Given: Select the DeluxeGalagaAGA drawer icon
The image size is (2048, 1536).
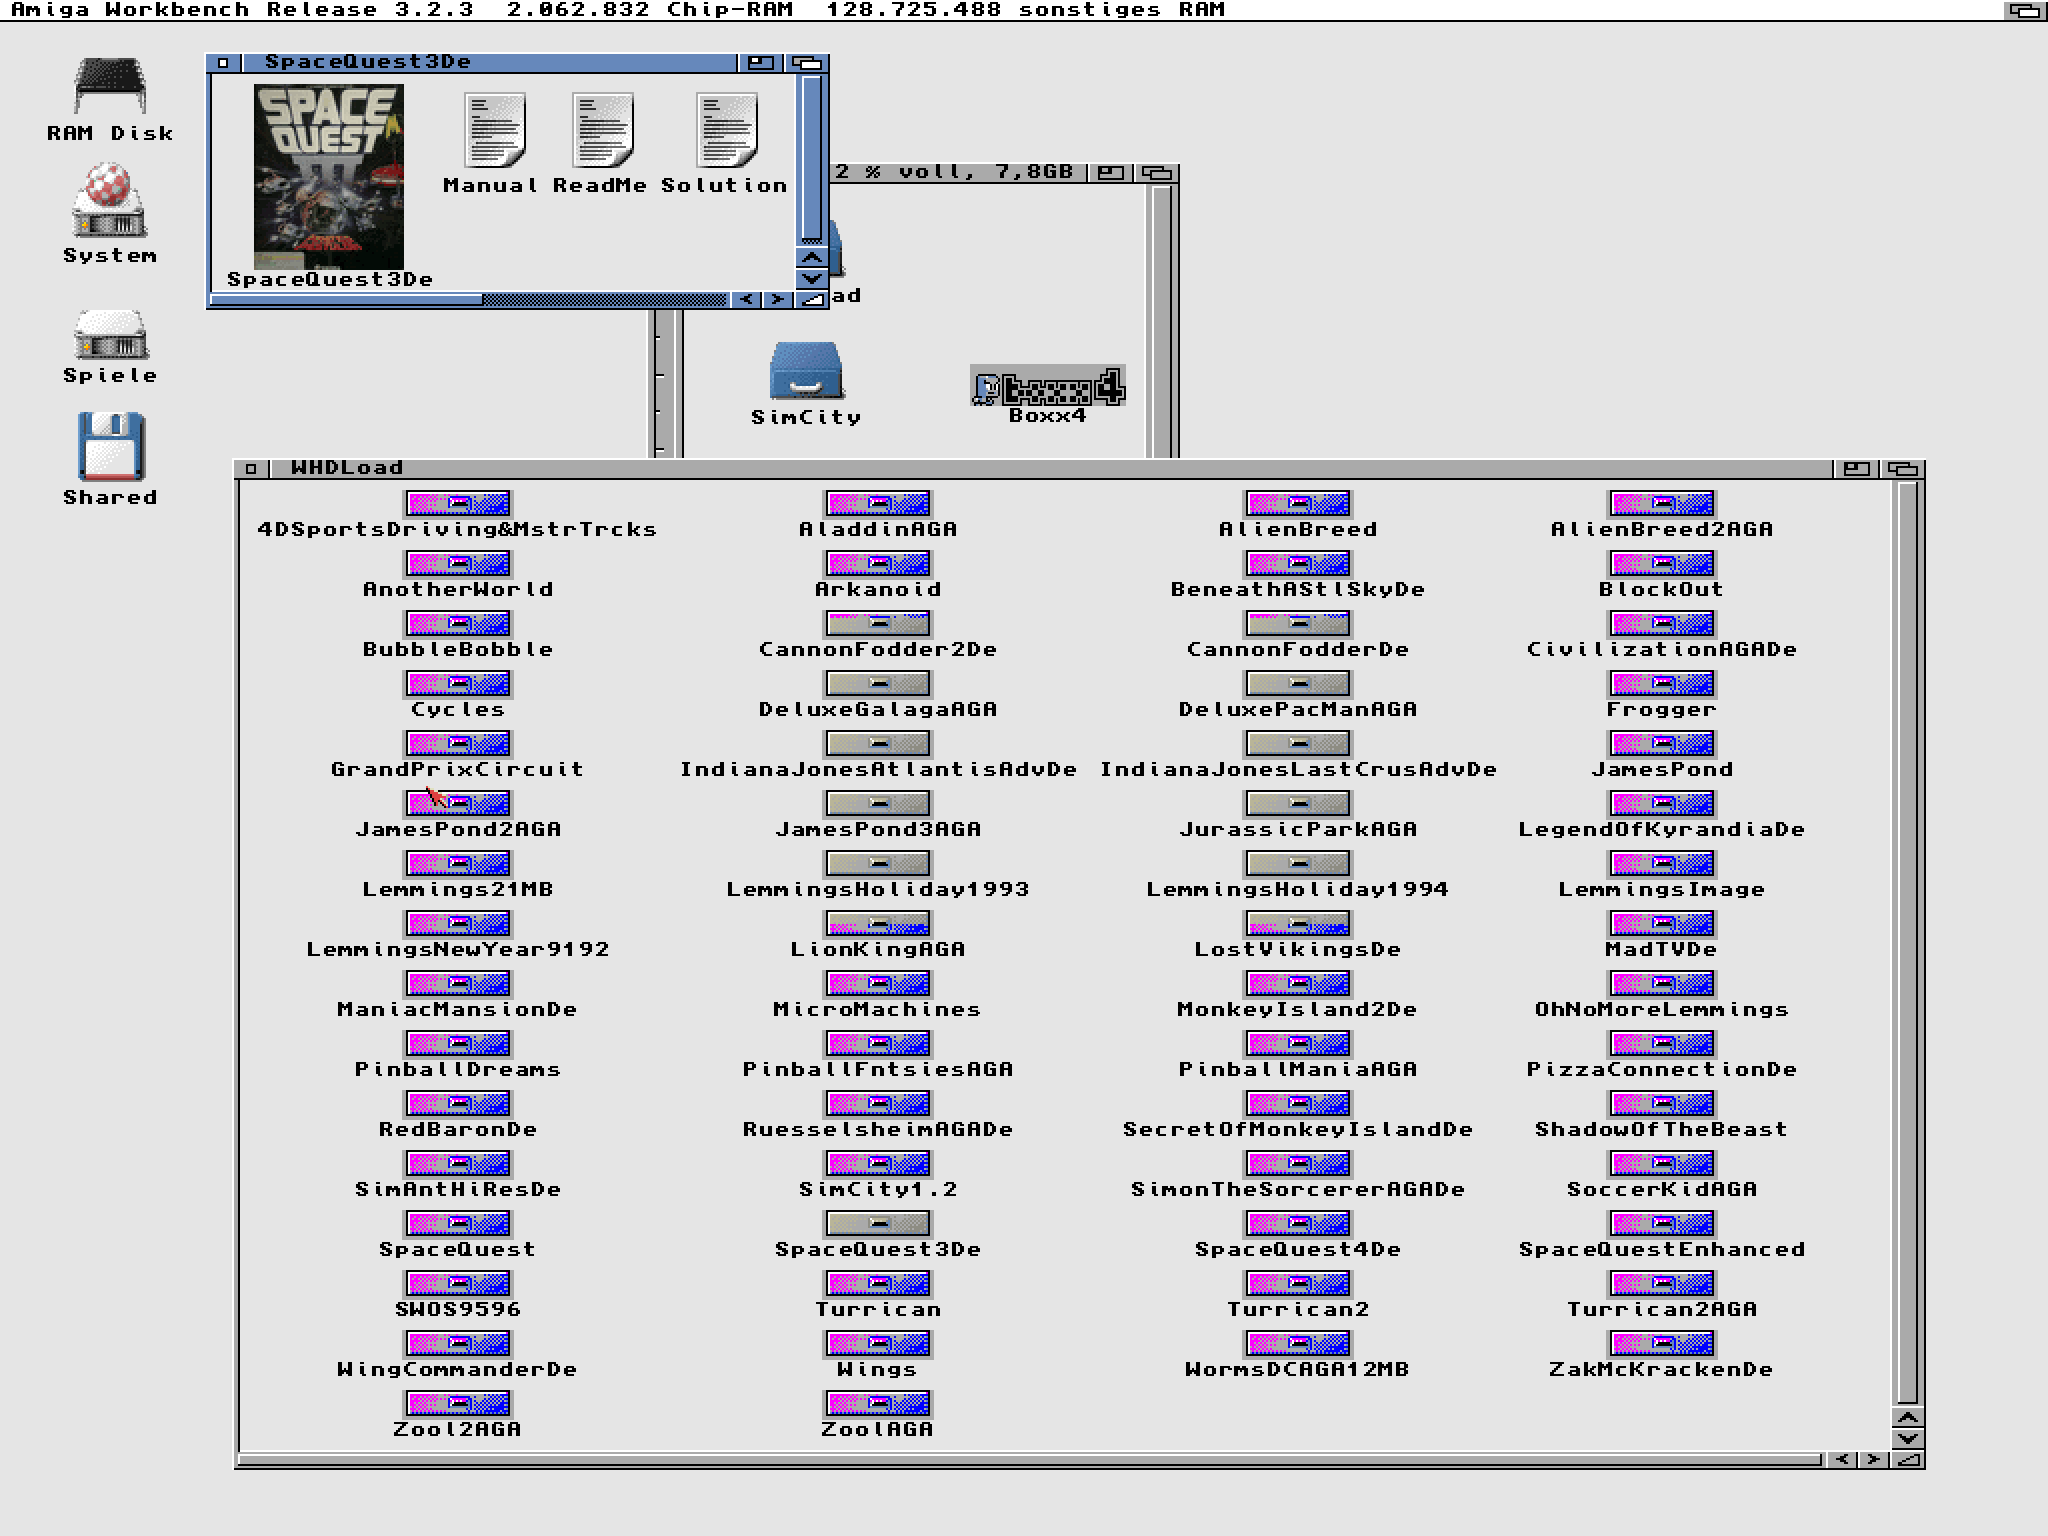Looking at the screenshot, I should click(x=878, y=683).
